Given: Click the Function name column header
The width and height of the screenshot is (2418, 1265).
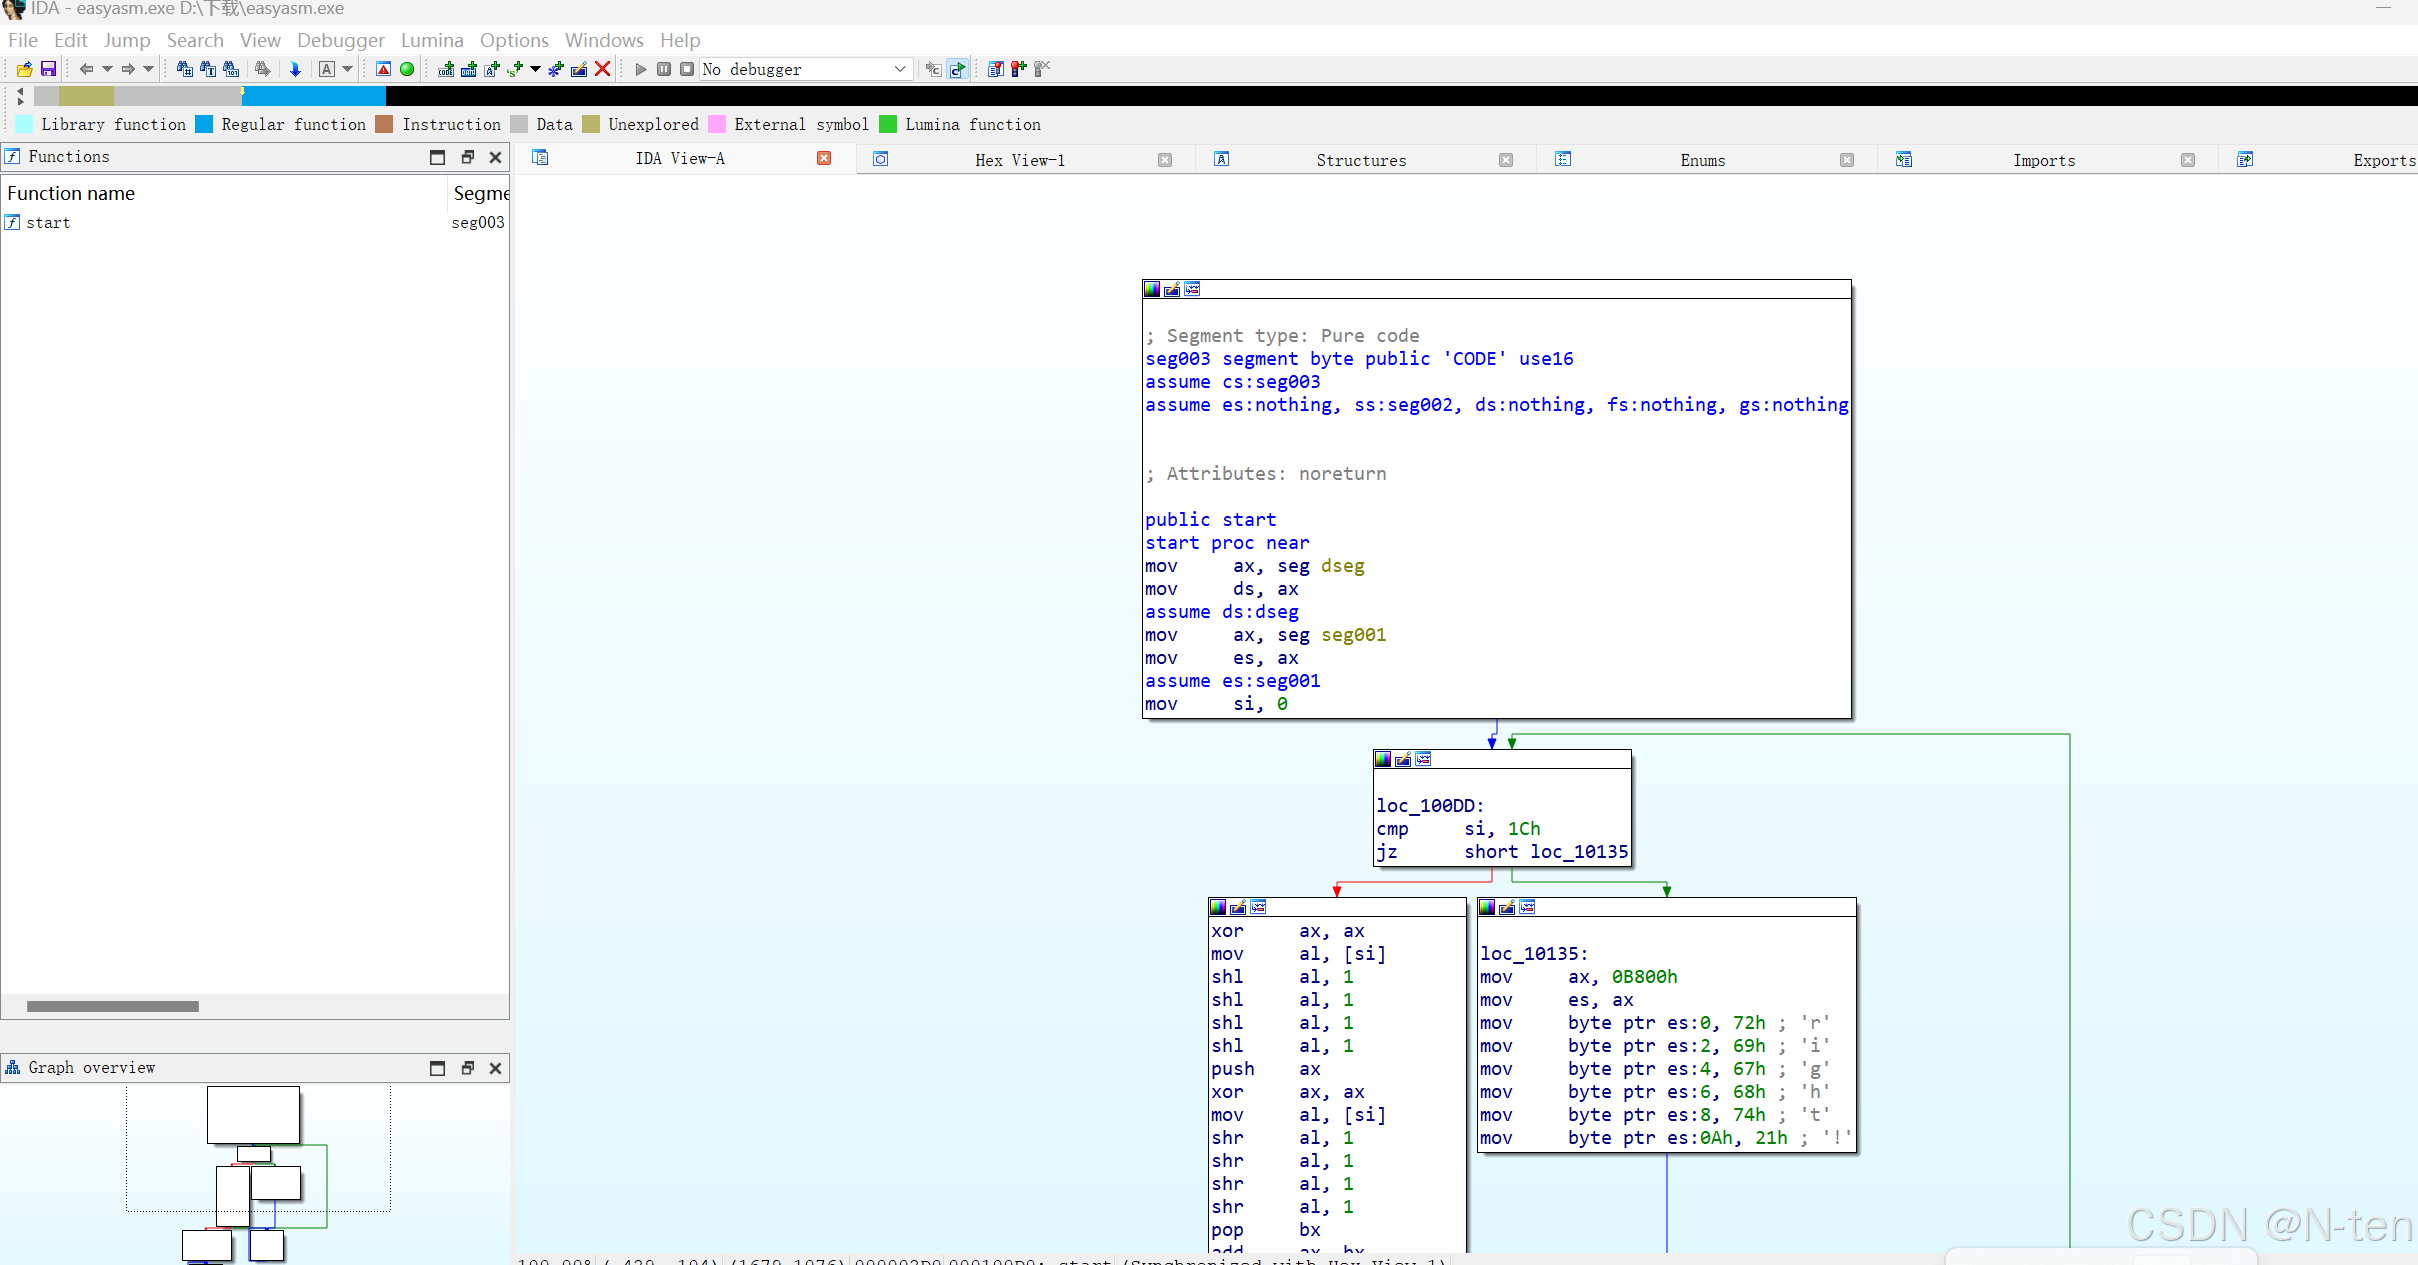Looking at the screenshot, I should (71, 193).
